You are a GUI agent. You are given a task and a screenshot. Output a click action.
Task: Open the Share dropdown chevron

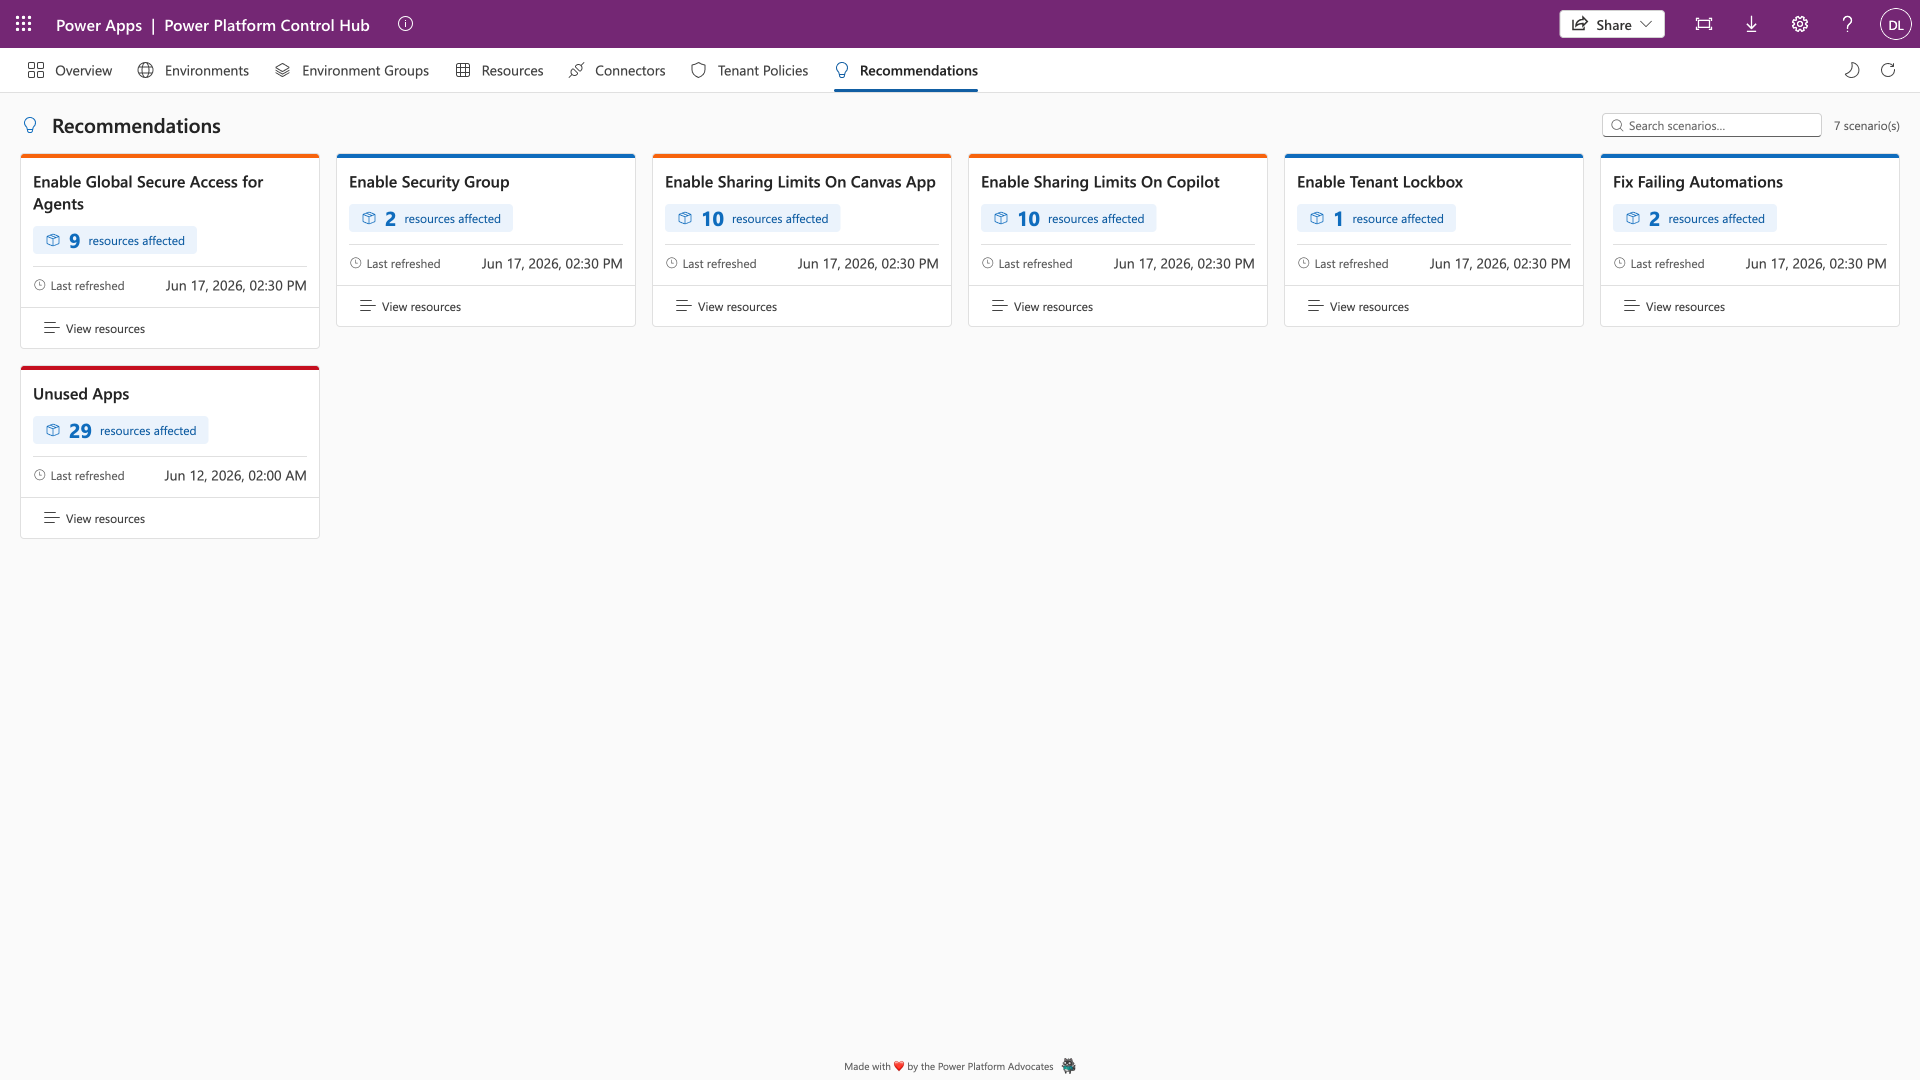[1646, 24]
